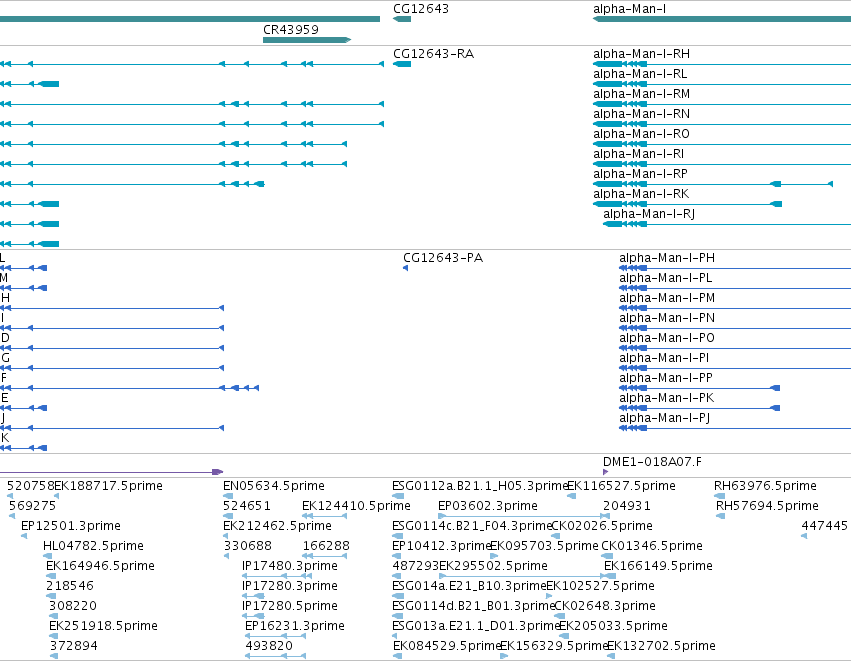Open CK02026.5prime EST label

click(602, 526)
